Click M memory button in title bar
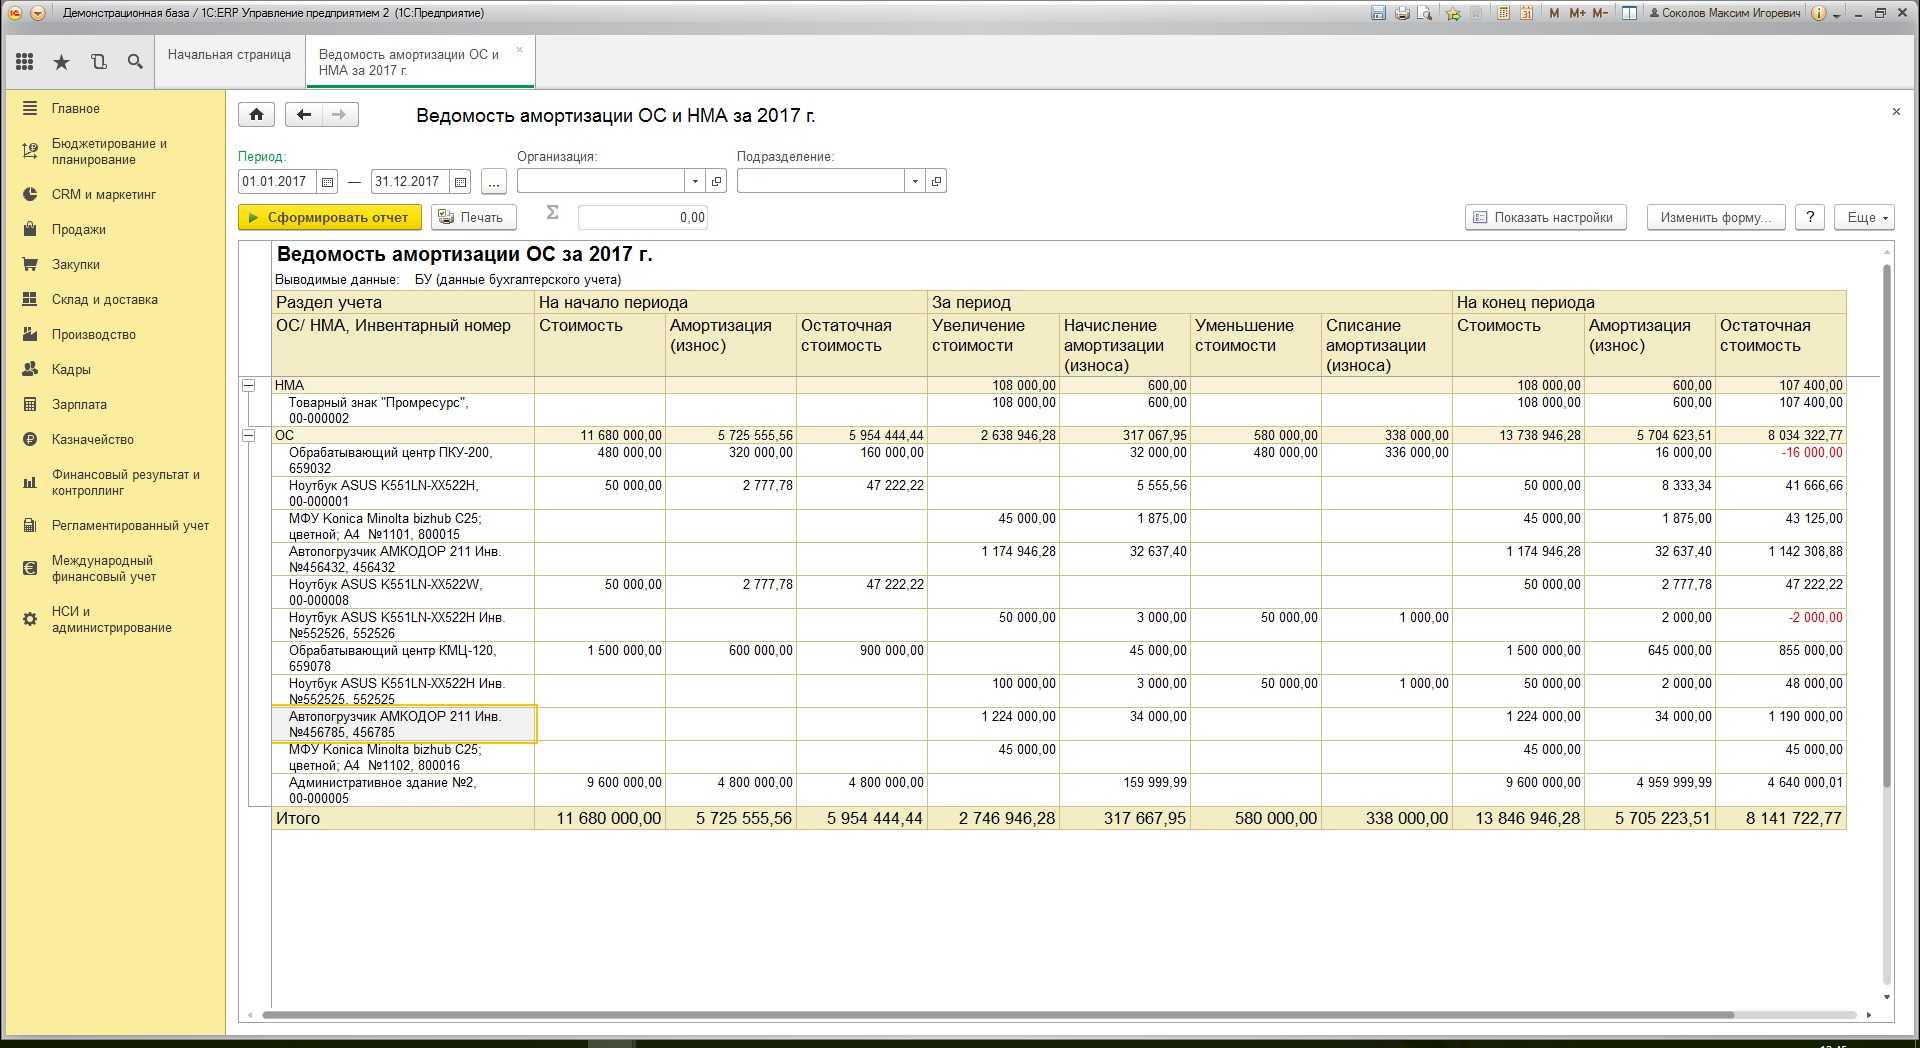This screenshot has width=1920, height=1048. (1554, 13)
